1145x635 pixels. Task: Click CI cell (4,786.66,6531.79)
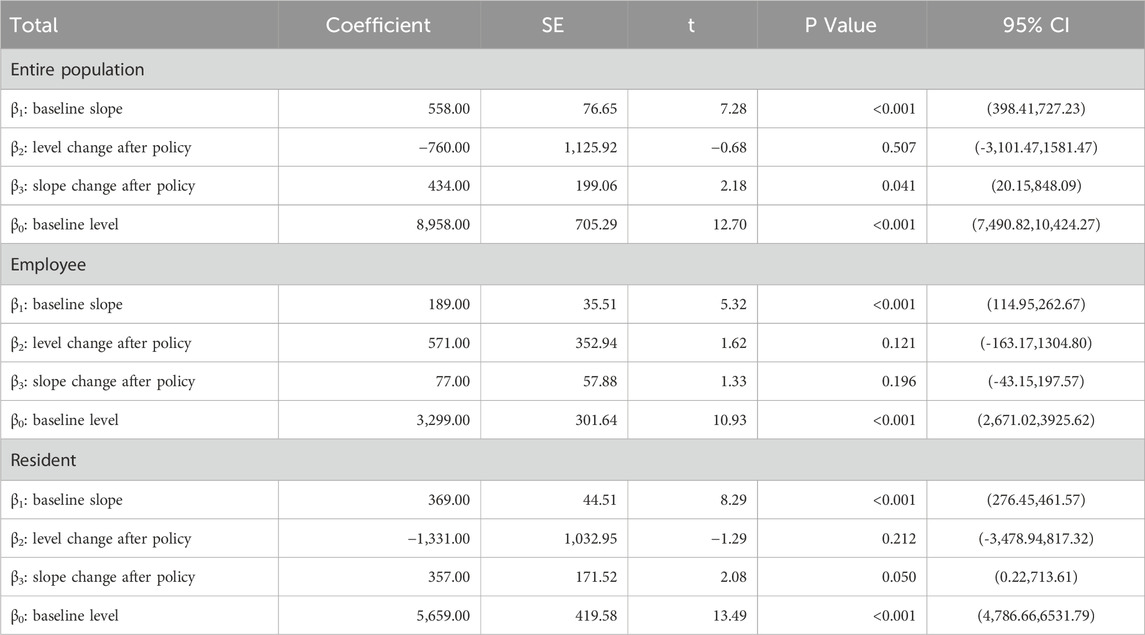click(x=1035, y=615)
